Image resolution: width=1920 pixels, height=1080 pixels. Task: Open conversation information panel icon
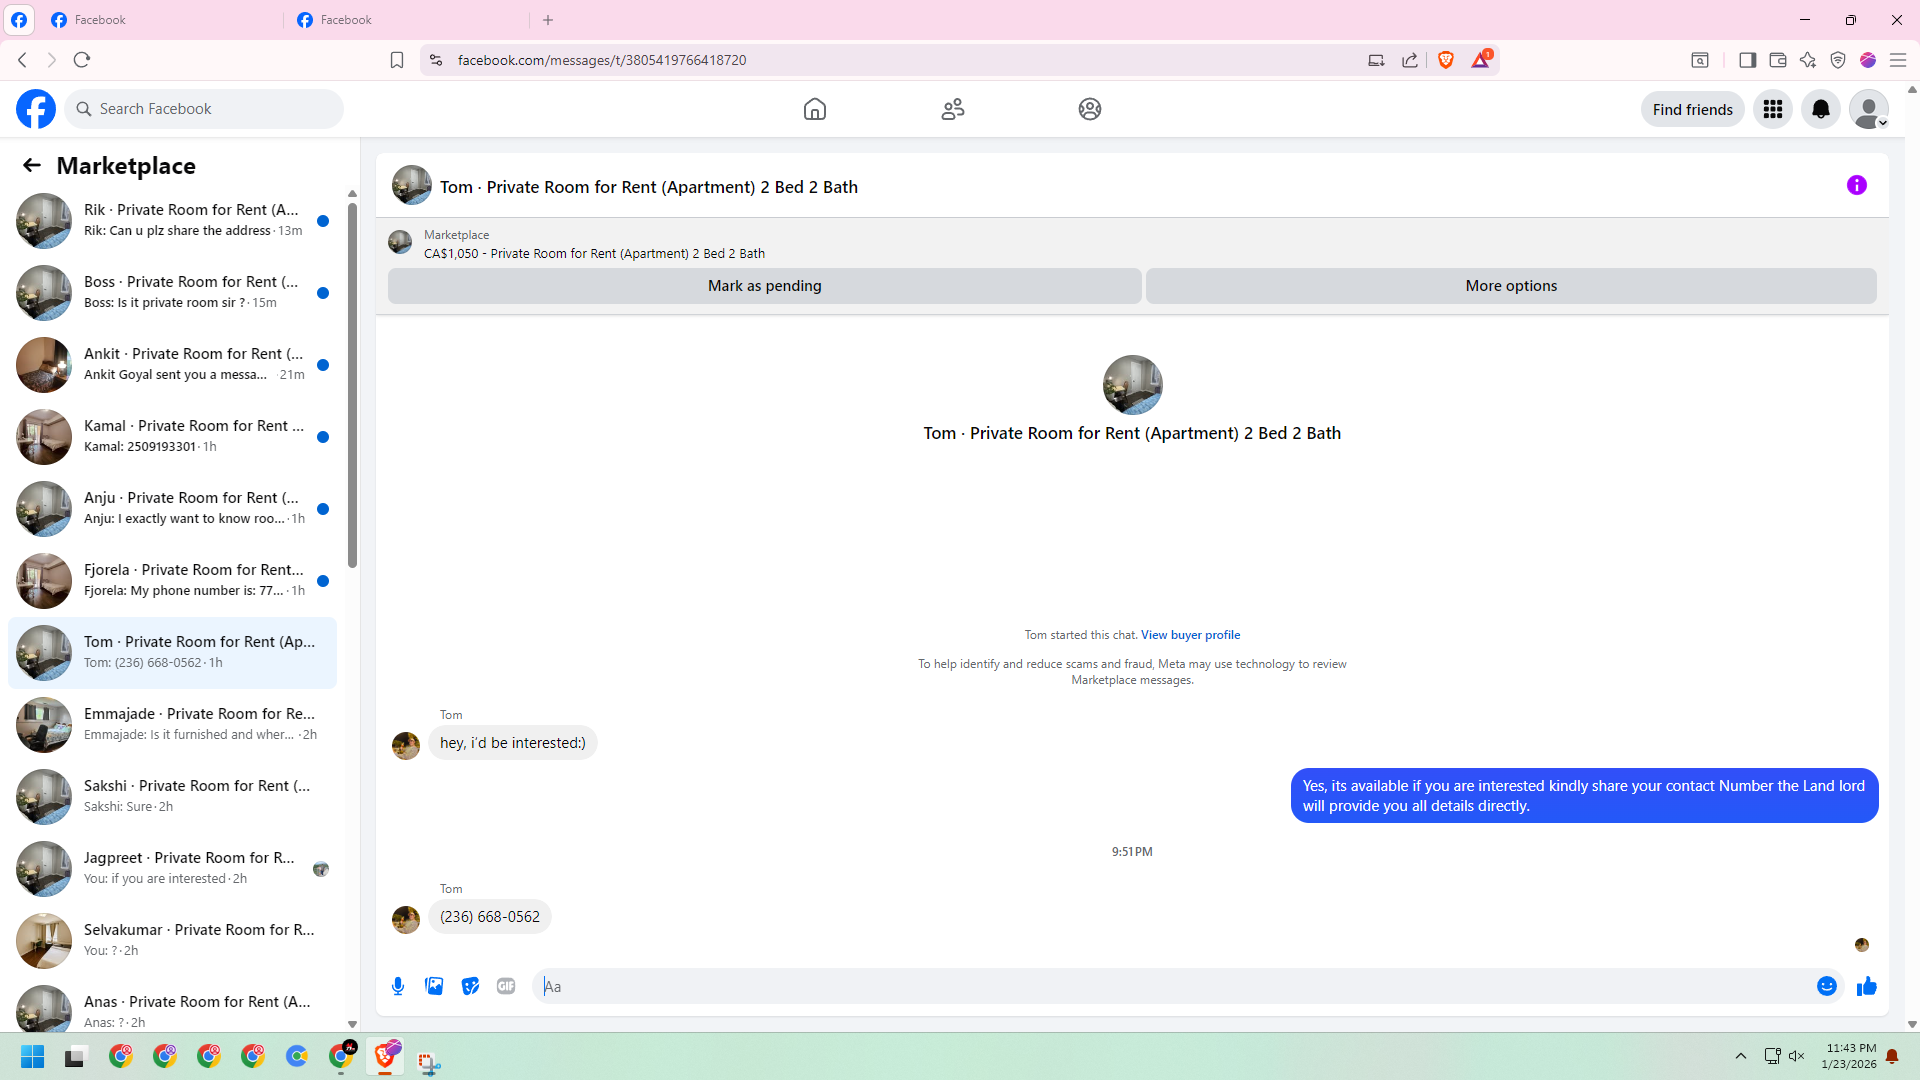pyautogui.click(x=1856, y=185)
